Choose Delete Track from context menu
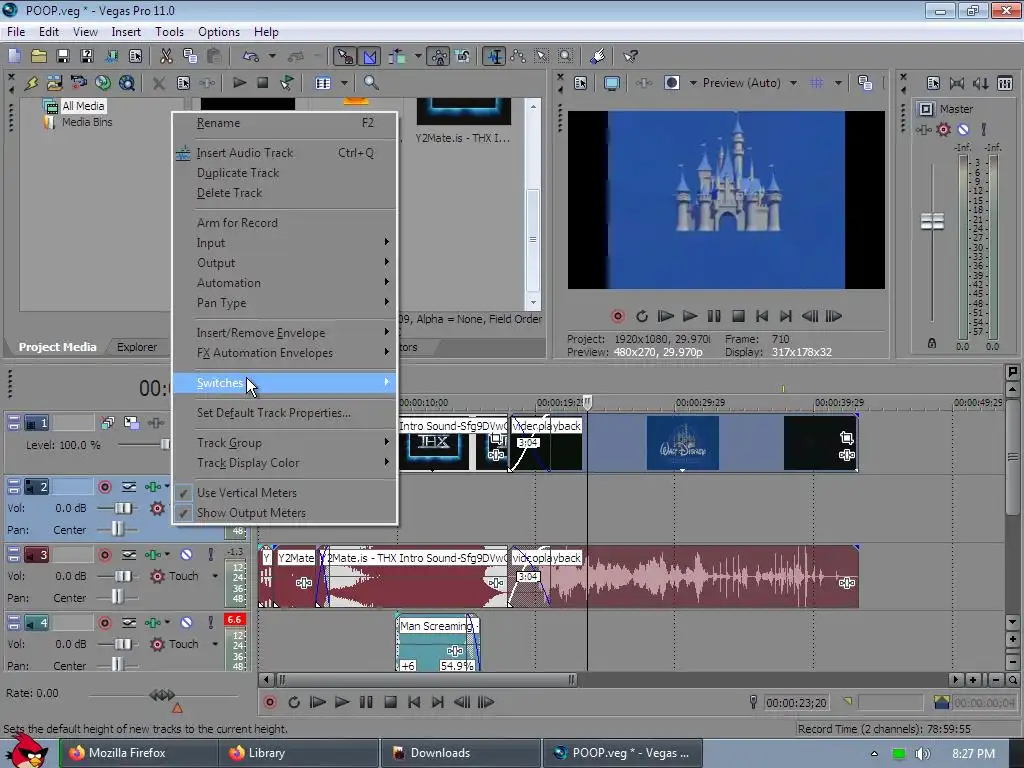The image size is (1024, 768). pyautogui.click(x=285, y=193)
